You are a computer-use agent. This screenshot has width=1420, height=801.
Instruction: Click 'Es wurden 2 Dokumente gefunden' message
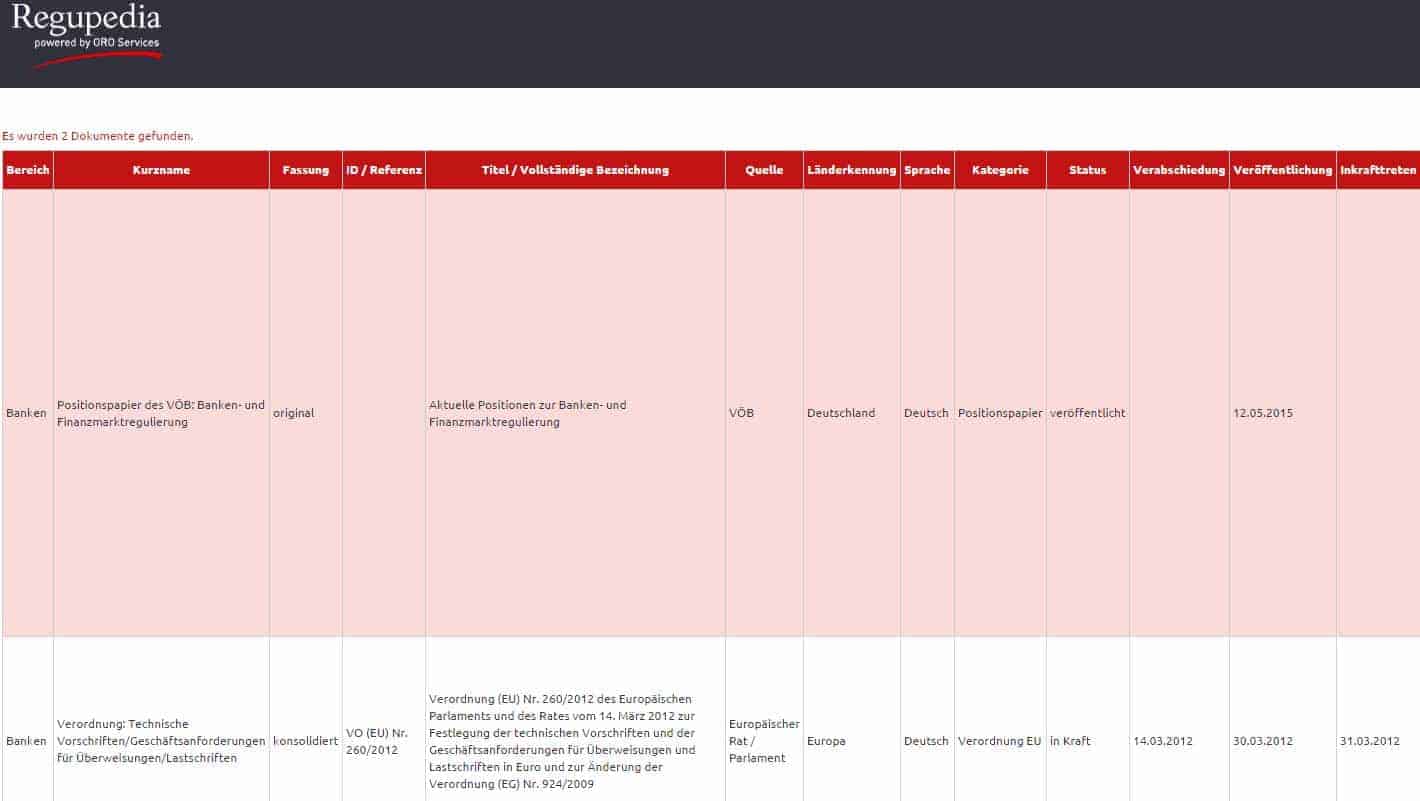[x=98, y=135]
